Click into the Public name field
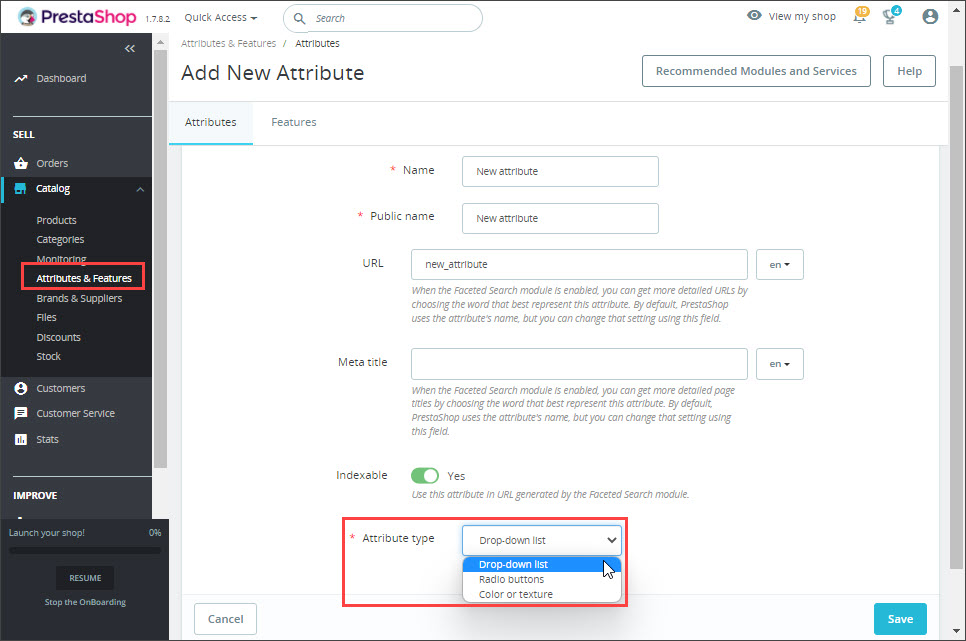Viewport: 966px width, 641px height. 560,218
